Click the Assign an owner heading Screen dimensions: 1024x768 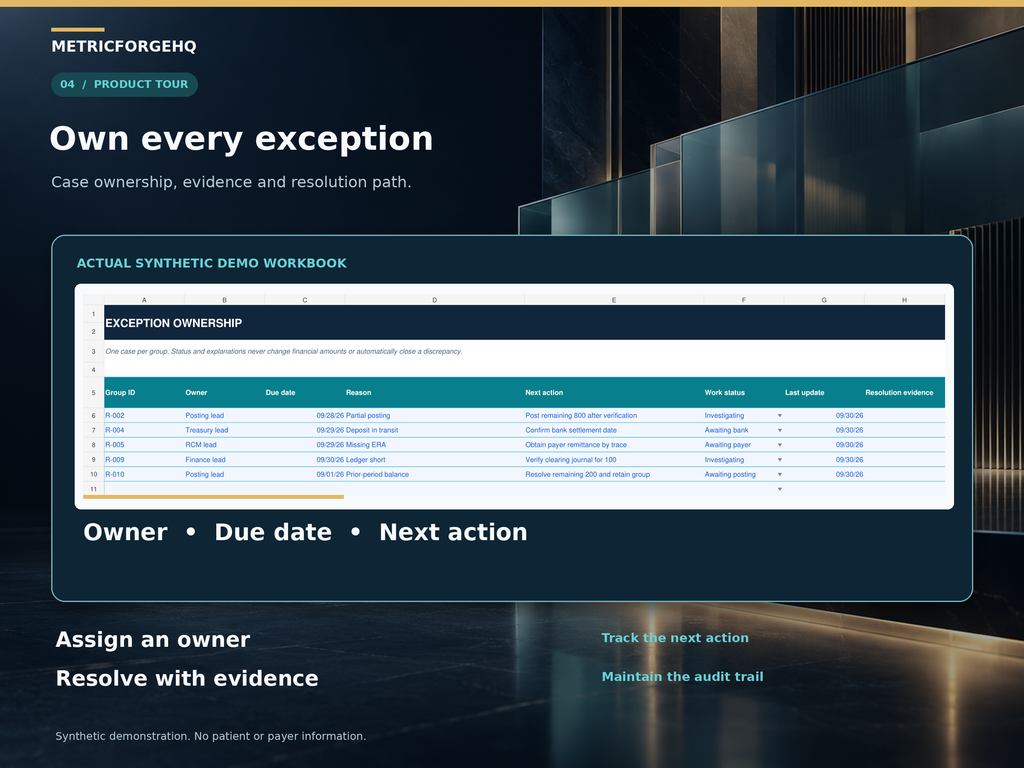point(153,639)
